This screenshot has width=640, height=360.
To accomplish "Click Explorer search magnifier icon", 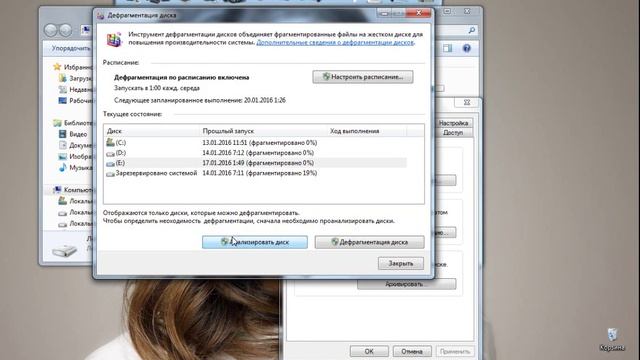I will click(471, 30).
